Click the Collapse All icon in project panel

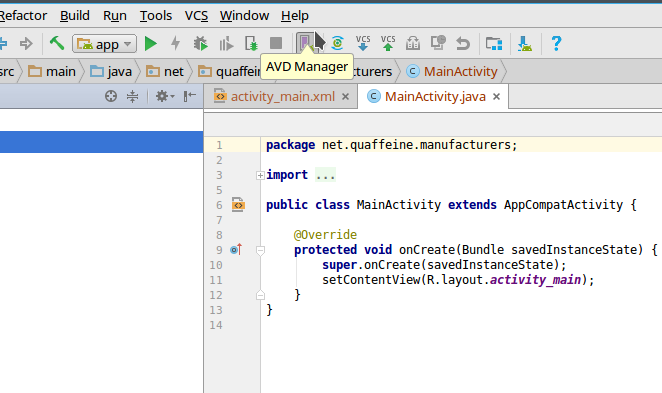point(133,96)
